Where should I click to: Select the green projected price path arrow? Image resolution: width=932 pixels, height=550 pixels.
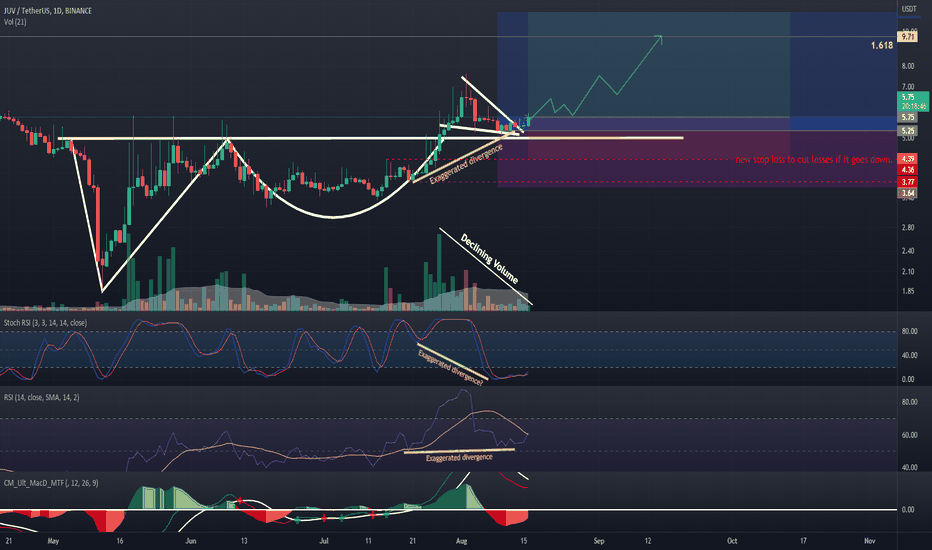[595, 77]
